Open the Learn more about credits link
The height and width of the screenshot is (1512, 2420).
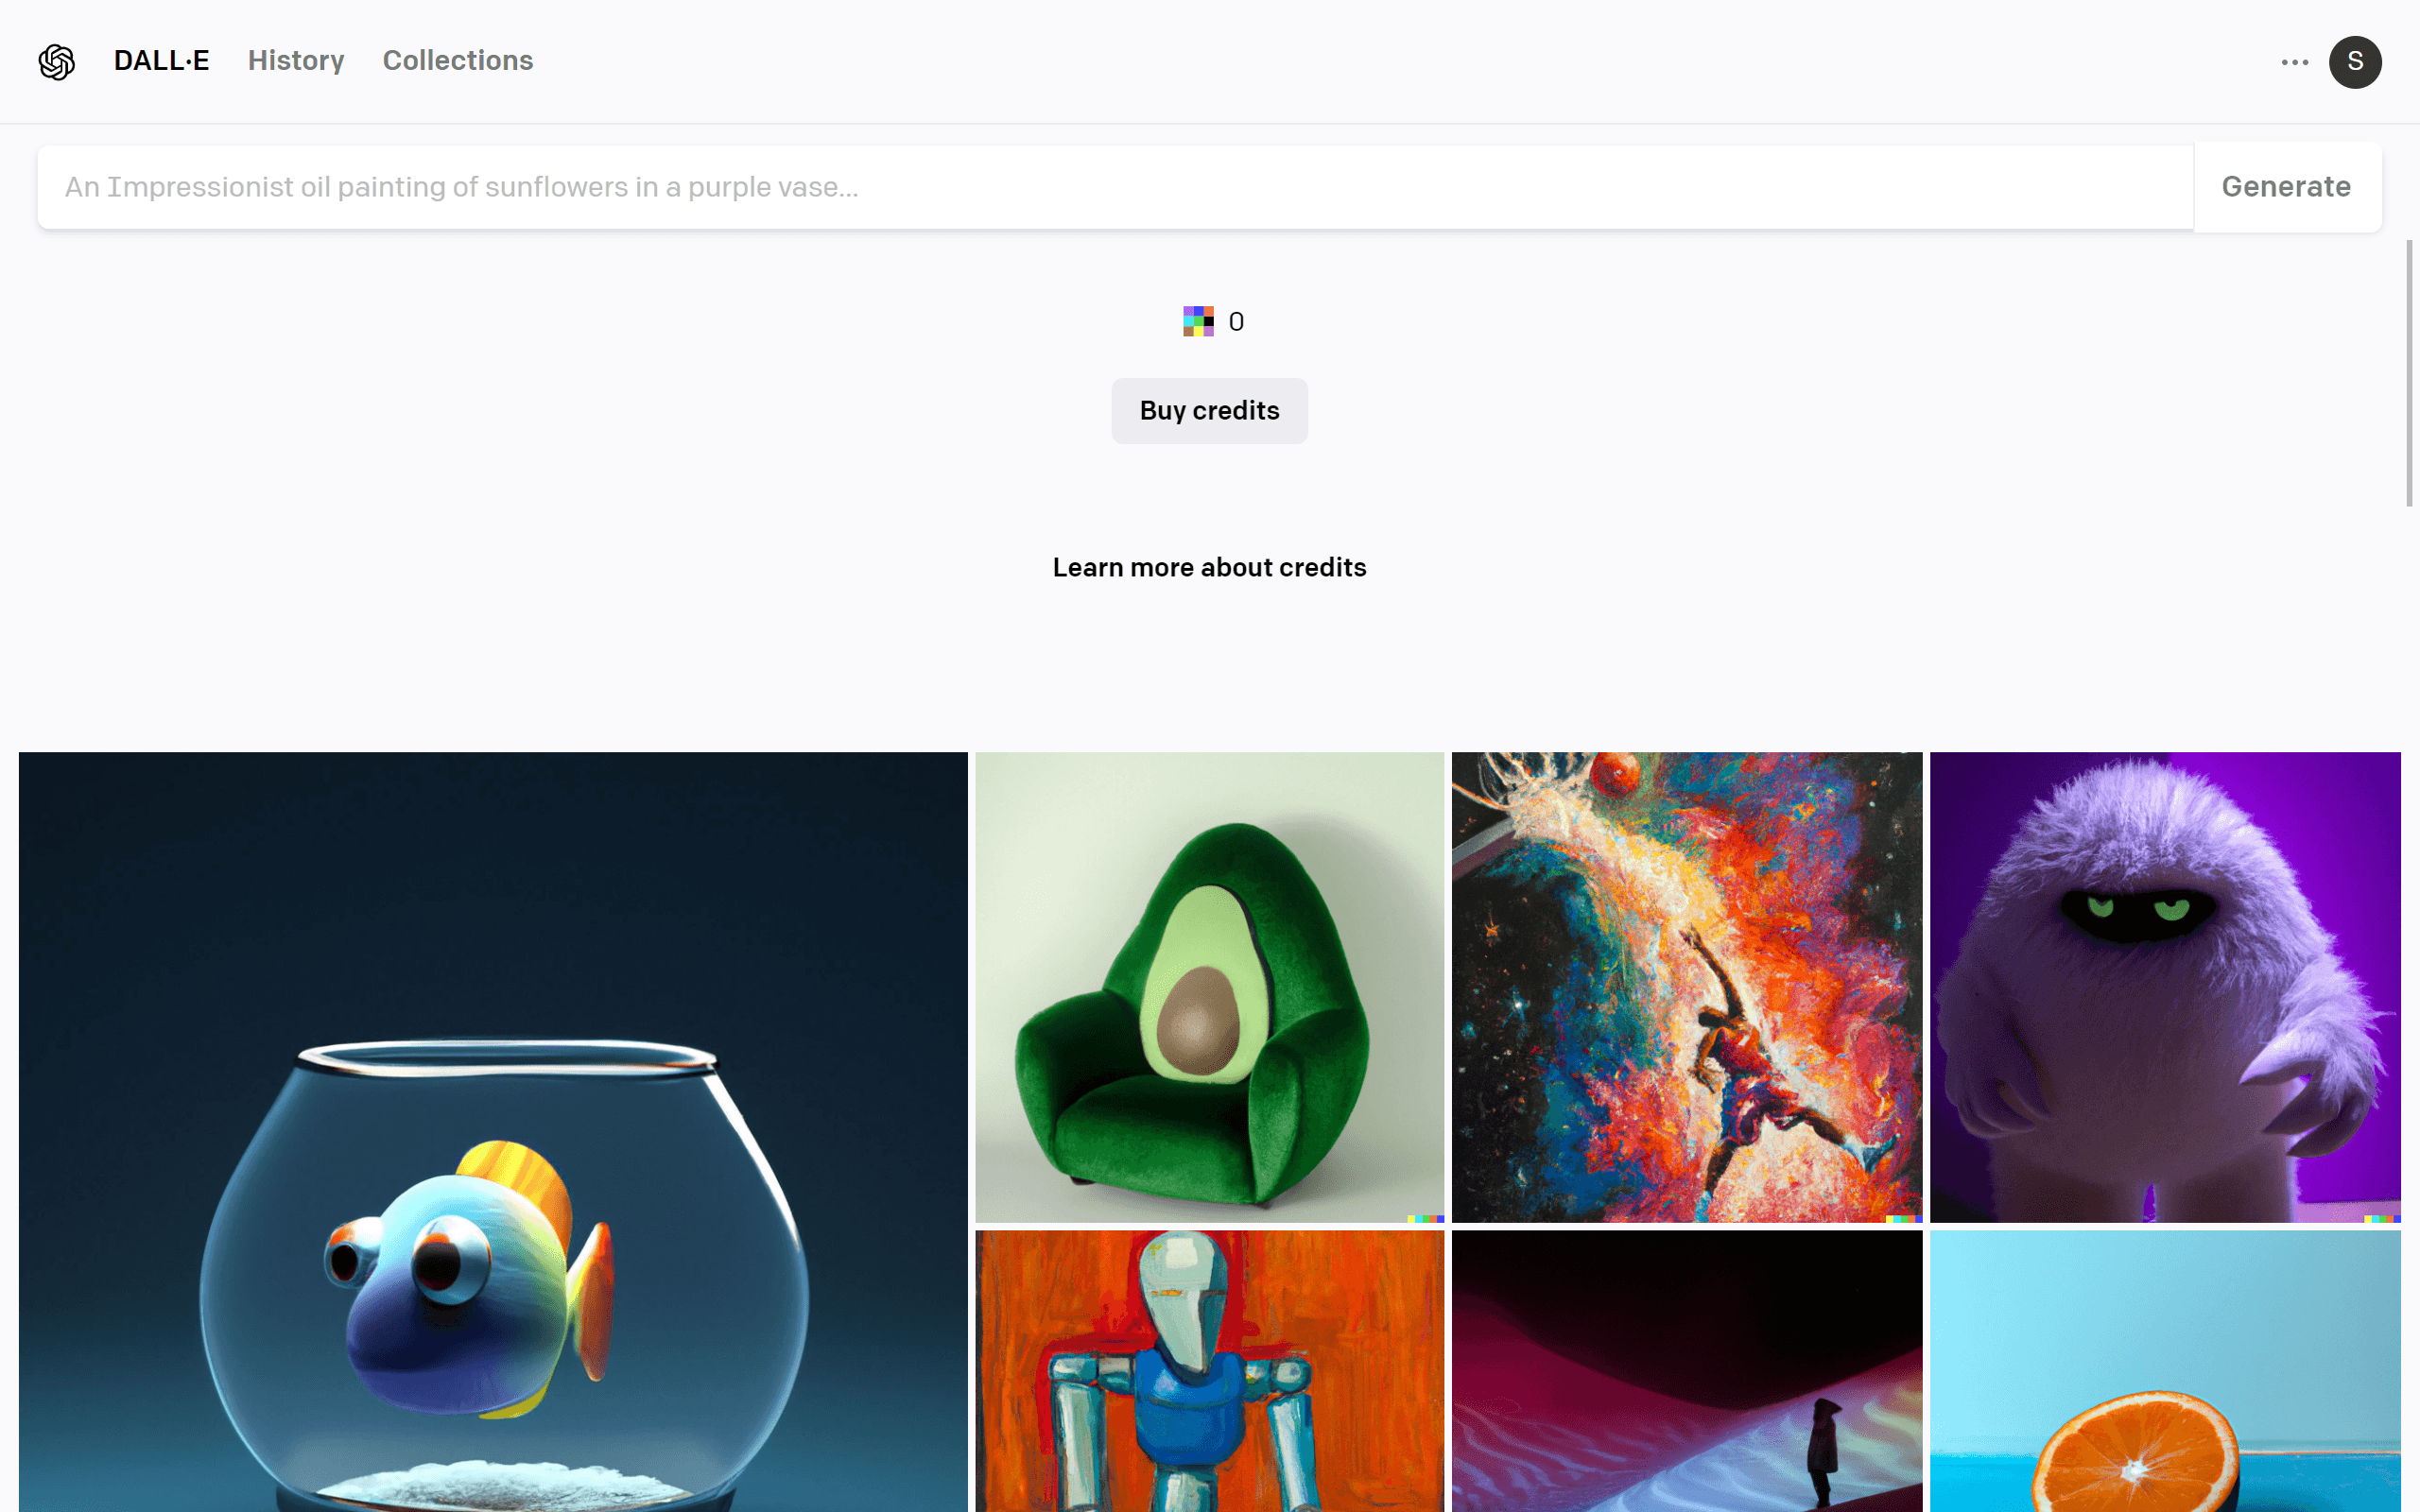tap(1209, 567)
